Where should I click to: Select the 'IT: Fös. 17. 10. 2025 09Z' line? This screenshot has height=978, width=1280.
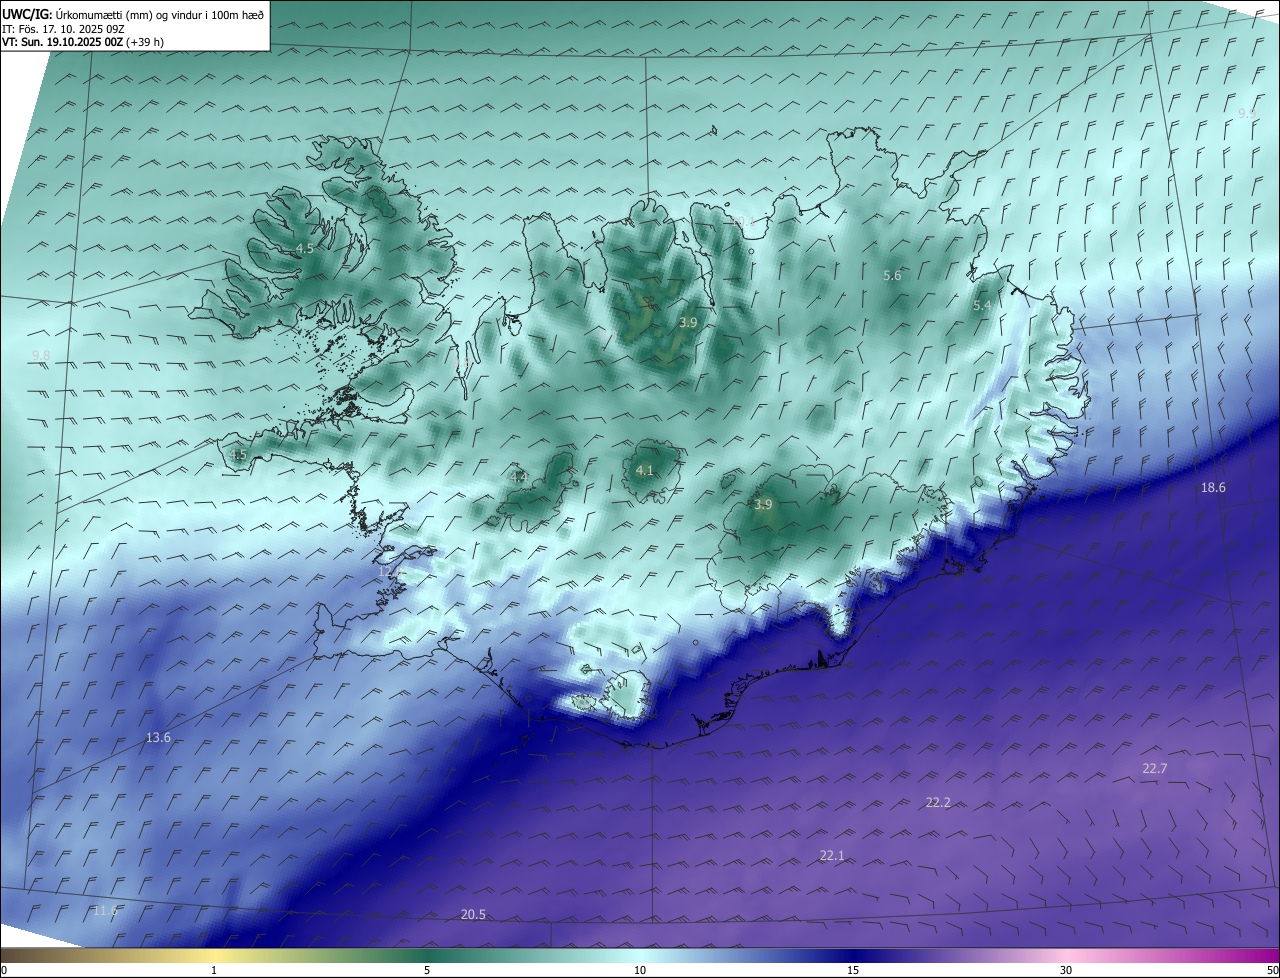pos(63,29)
